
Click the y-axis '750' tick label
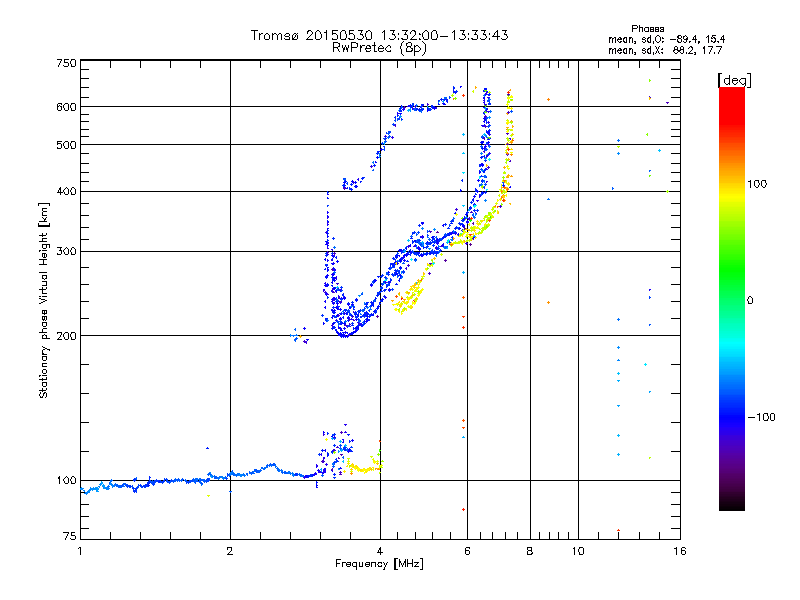click(x=66, y=63)
